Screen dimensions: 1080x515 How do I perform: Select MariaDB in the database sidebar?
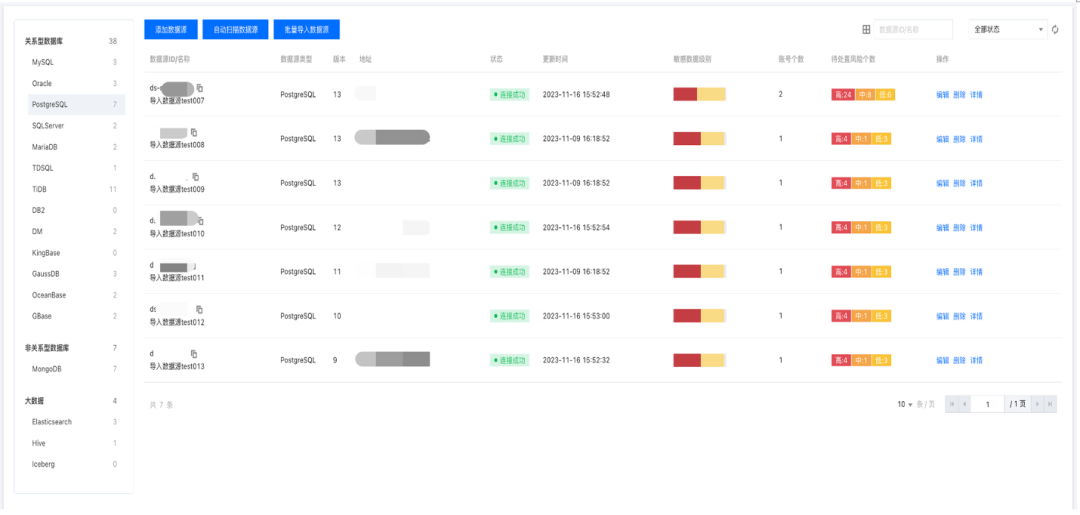[76, 147]
